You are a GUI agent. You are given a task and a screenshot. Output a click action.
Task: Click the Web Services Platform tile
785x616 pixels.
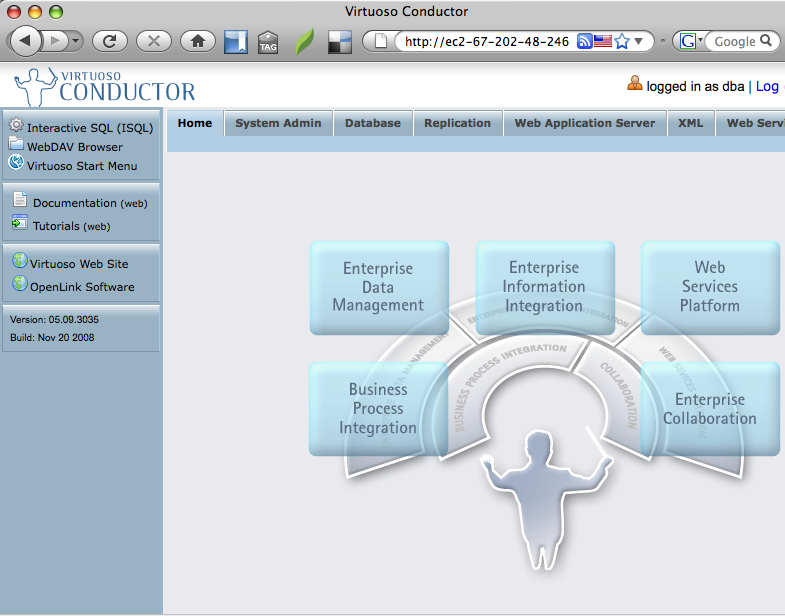coord(709,286)
